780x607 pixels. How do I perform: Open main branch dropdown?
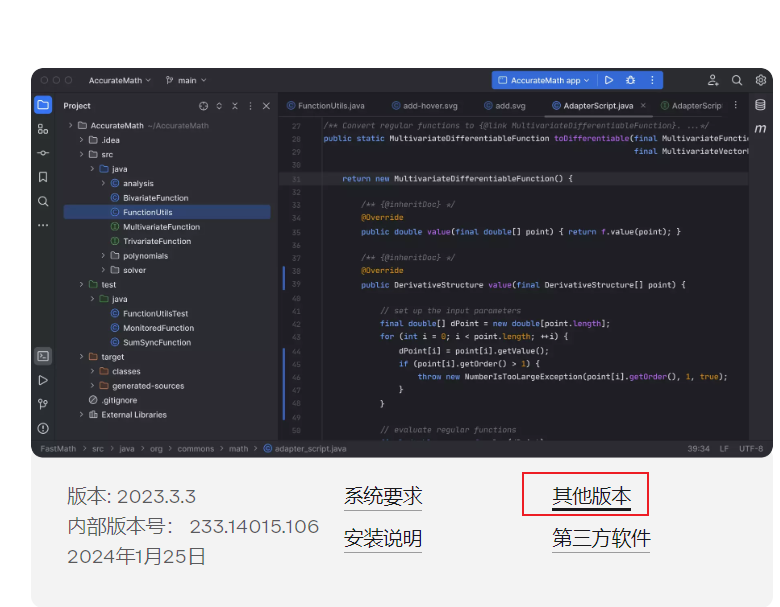pyautogui.click(x=186, y=80)
